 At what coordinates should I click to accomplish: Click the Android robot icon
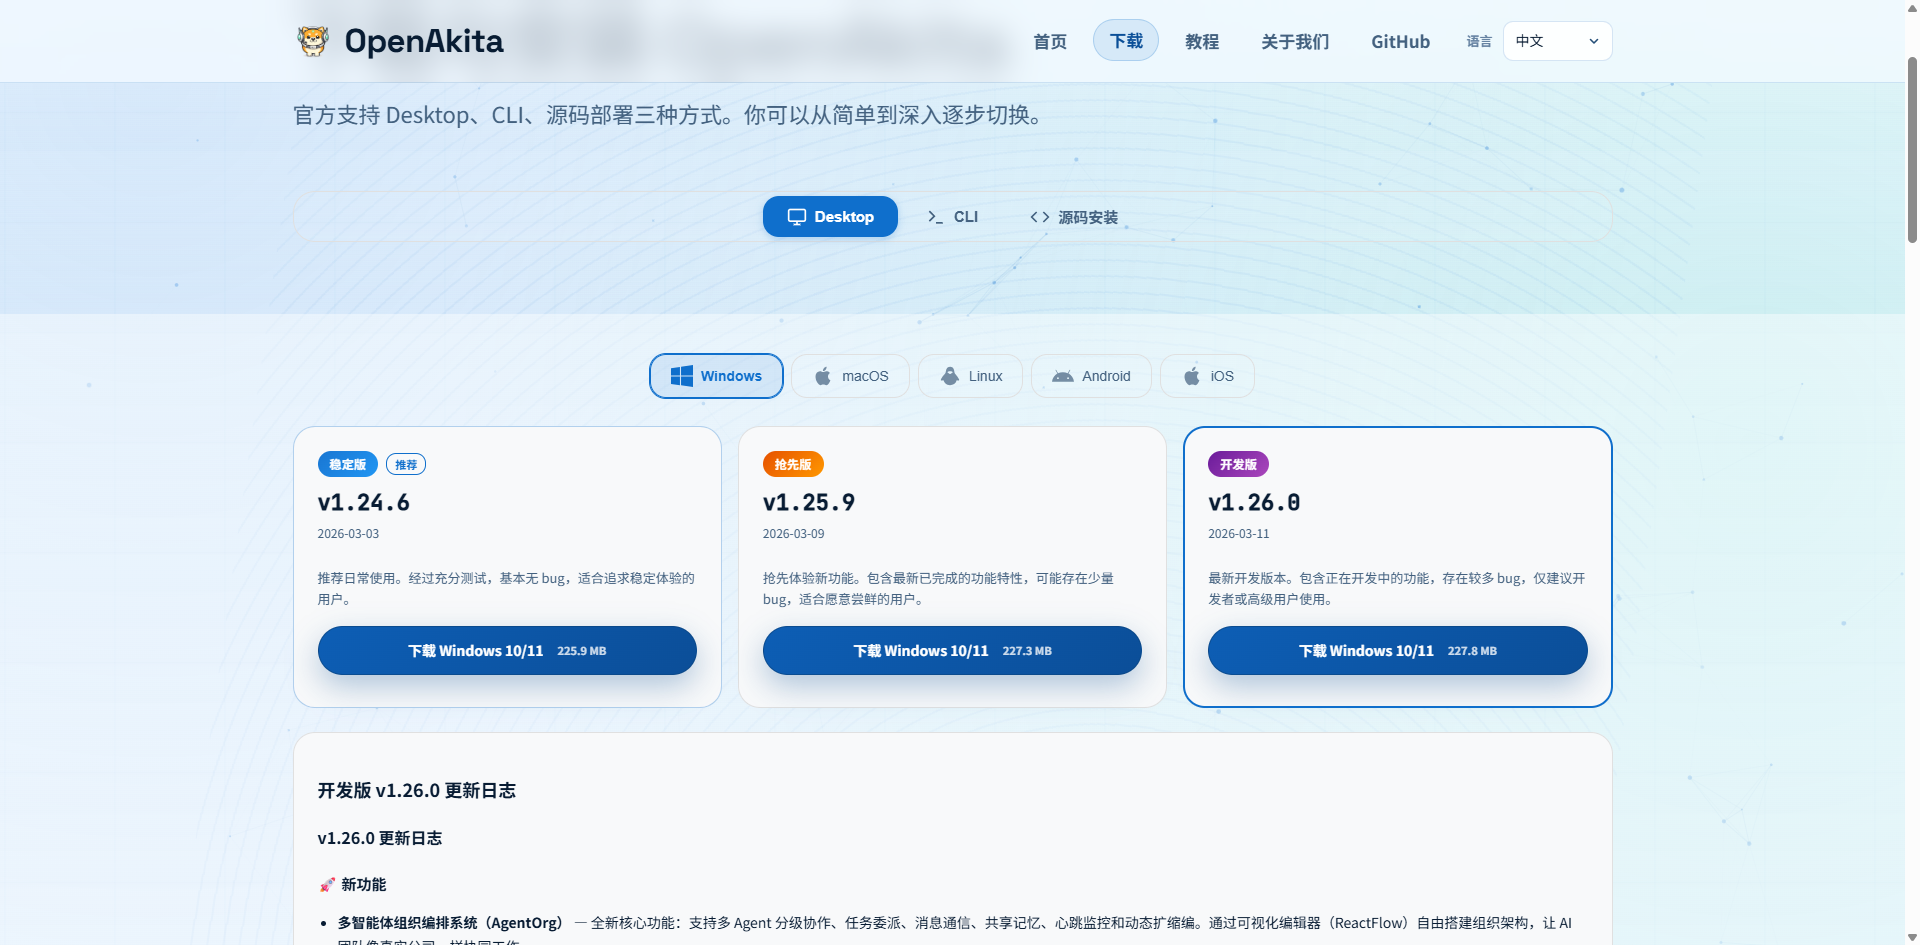pos(1063,376)
